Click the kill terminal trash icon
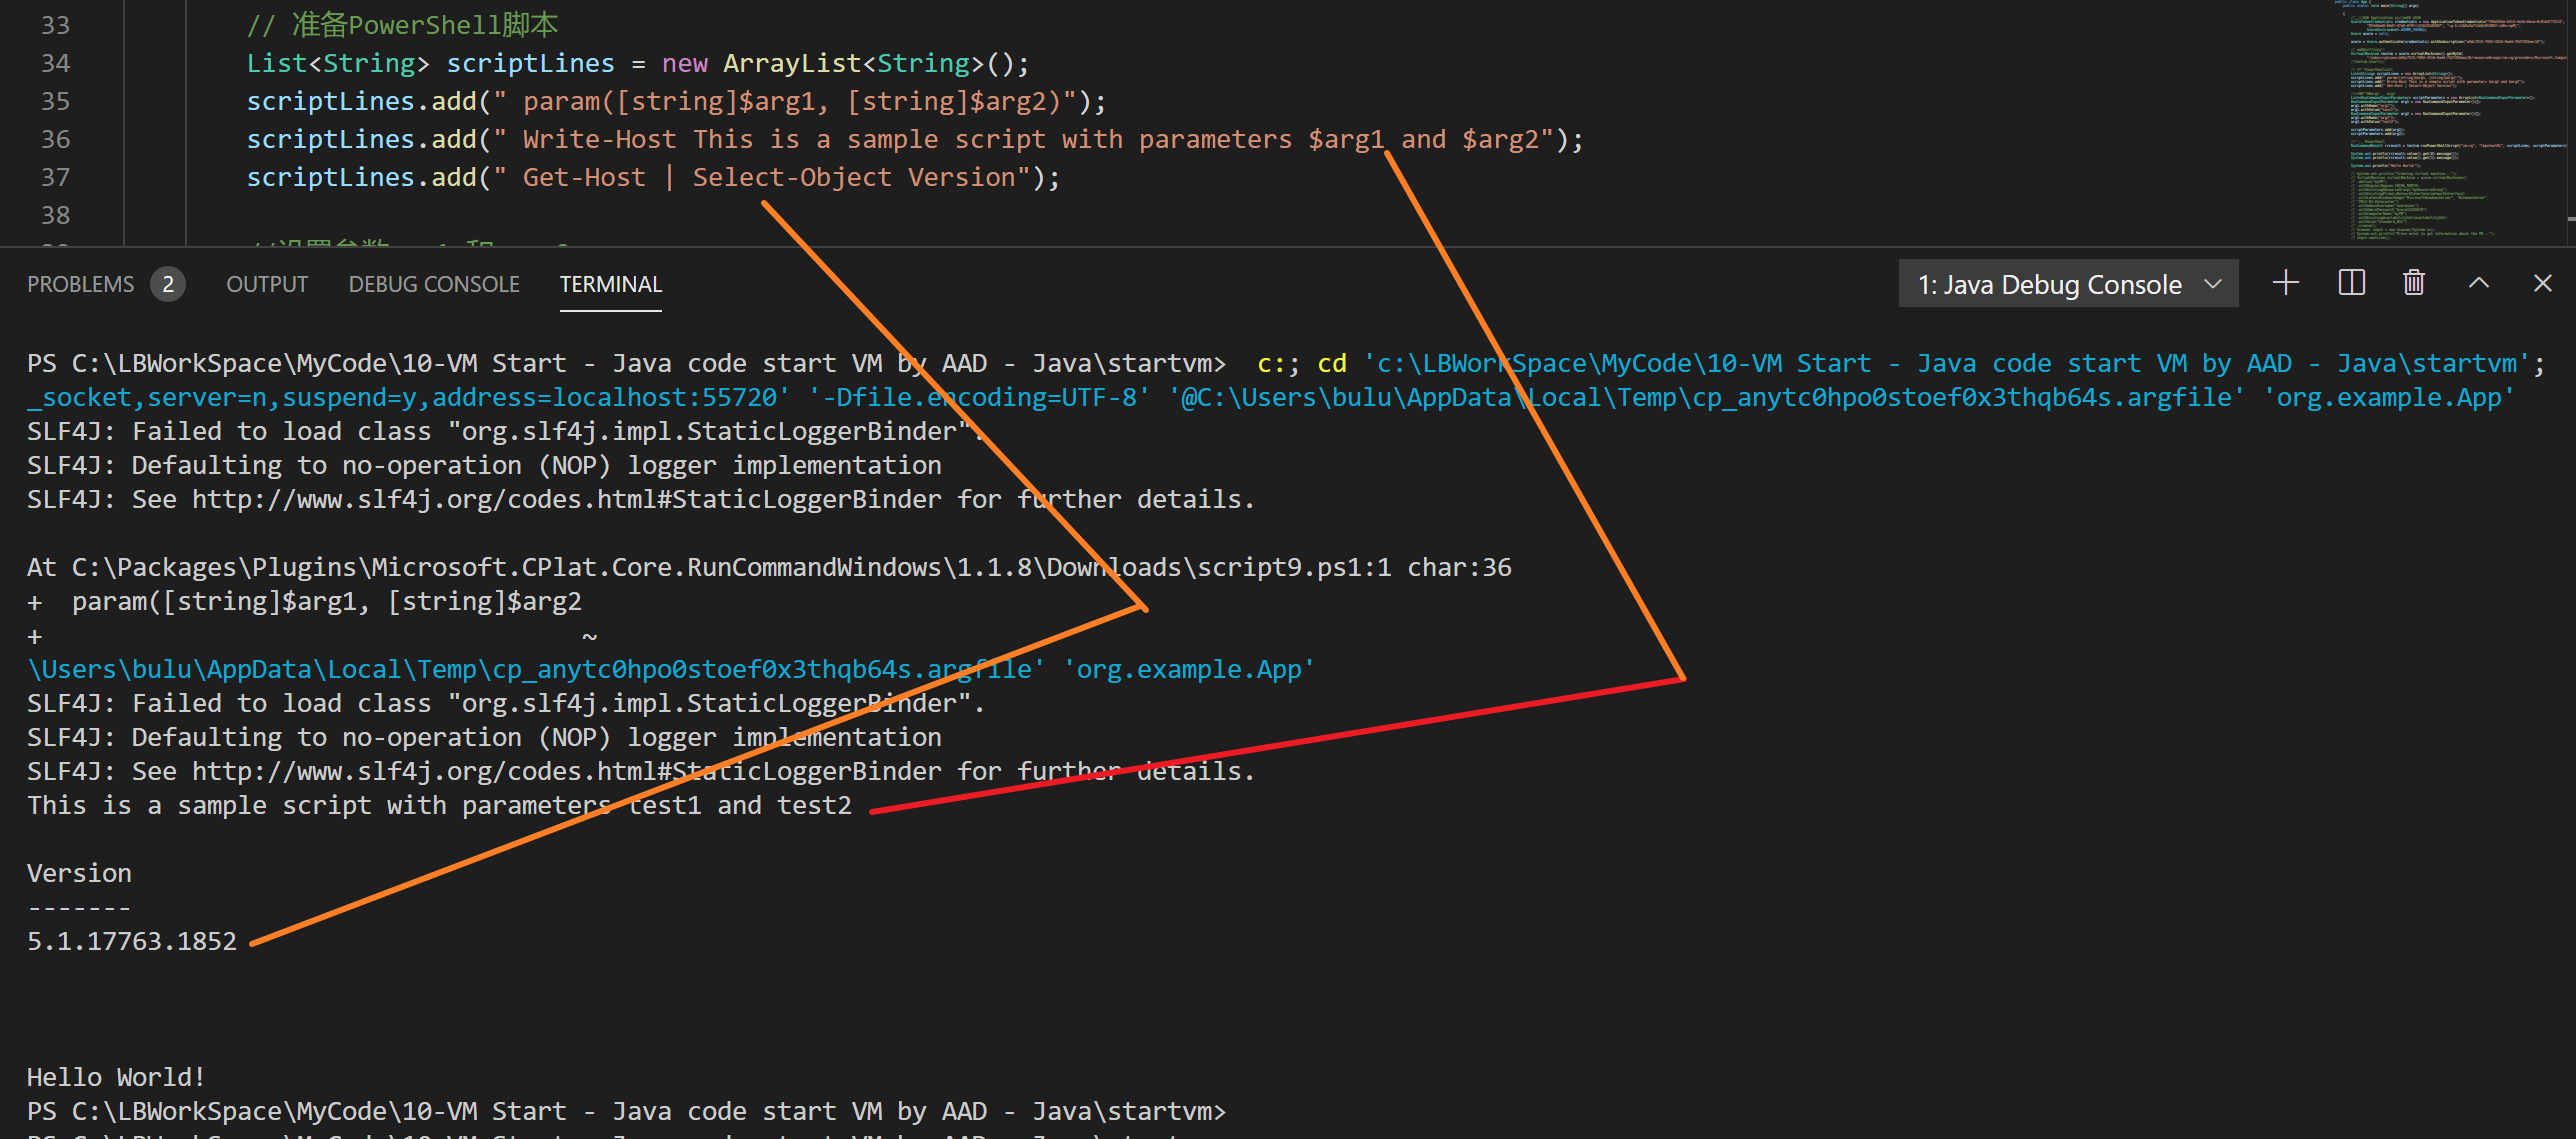 click(2413, 283)
